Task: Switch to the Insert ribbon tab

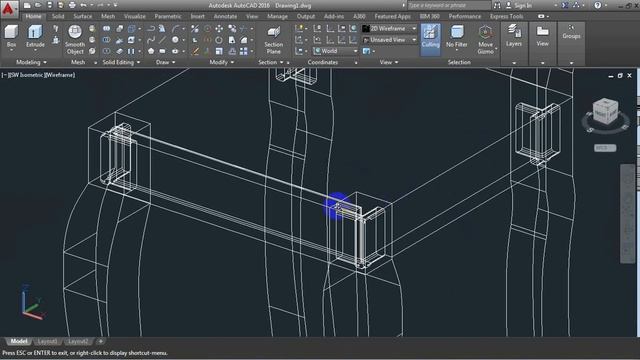Action: [198, 16]
